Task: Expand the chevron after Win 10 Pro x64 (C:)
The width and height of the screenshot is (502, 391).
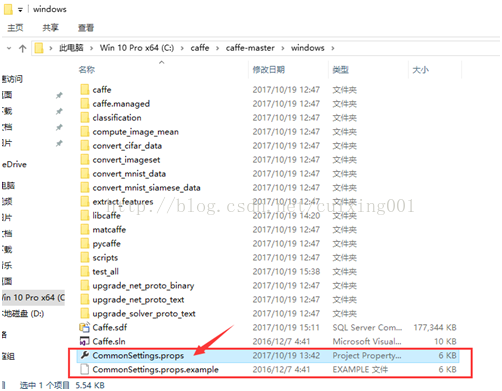Action: pyautogui.click(x=182, y=48)
